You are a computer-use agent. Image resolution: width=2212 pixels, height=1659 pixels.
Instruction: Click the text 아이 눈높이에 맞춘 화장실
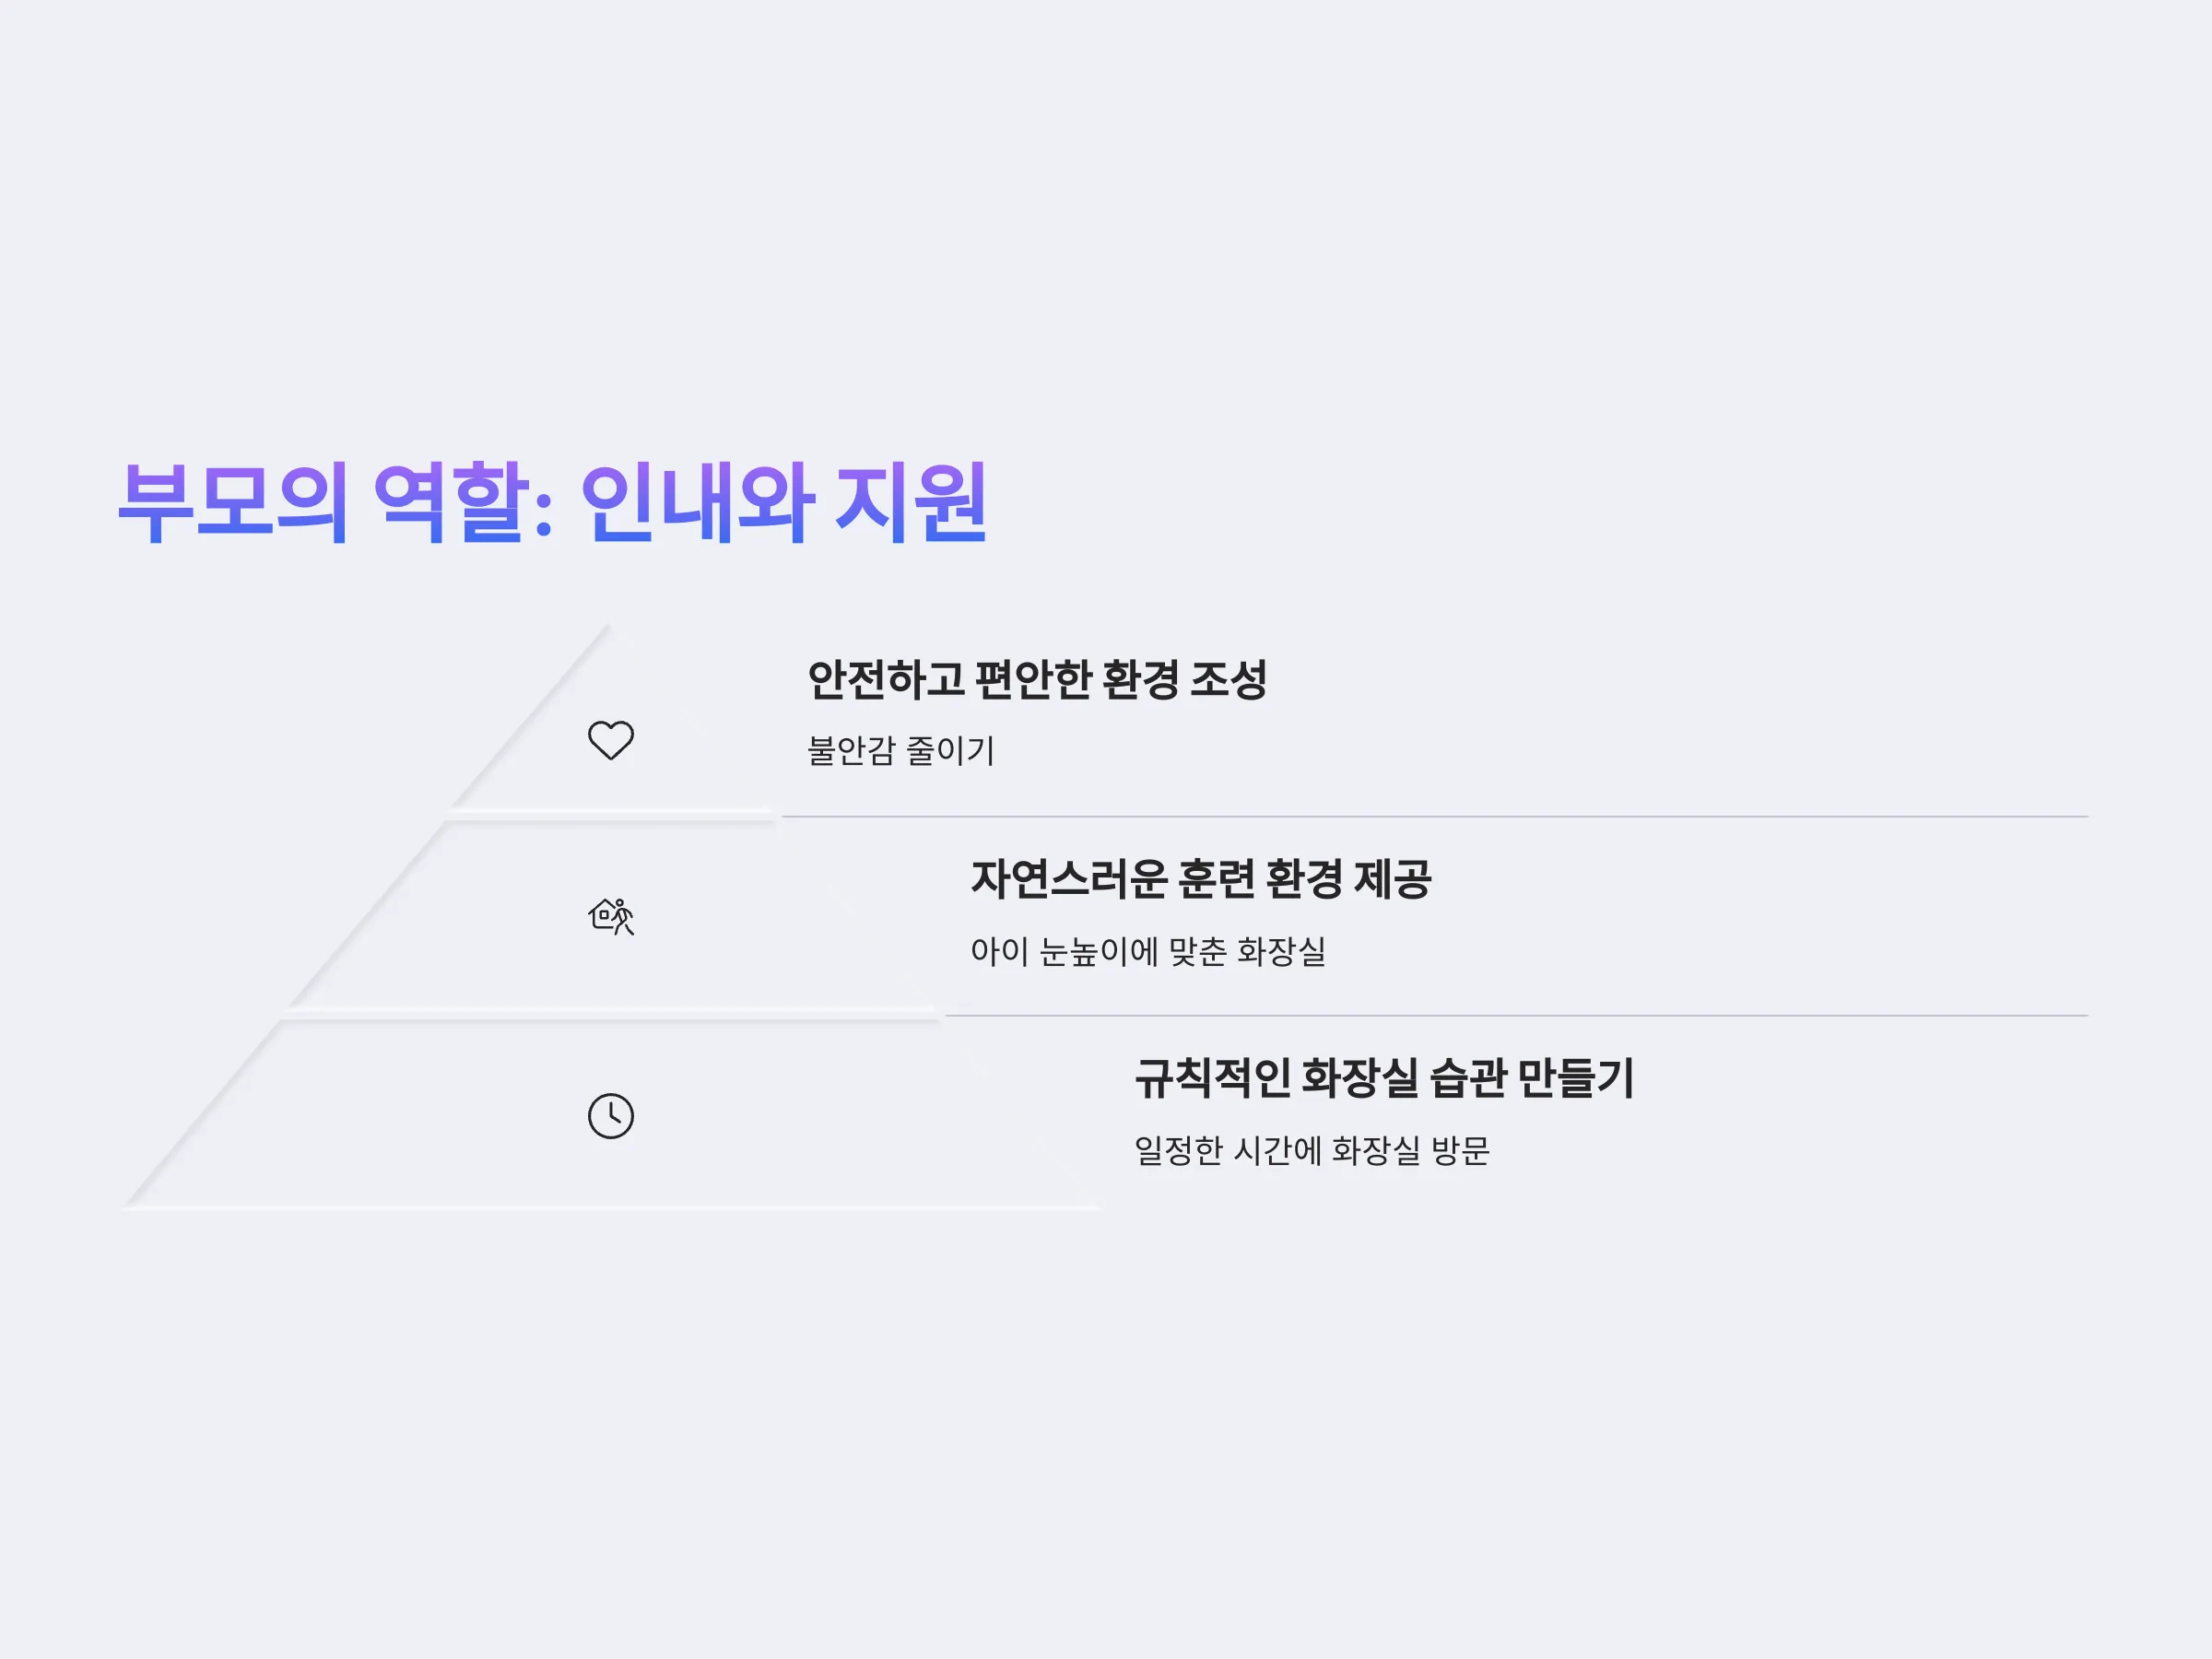(x=1148, y=950)
